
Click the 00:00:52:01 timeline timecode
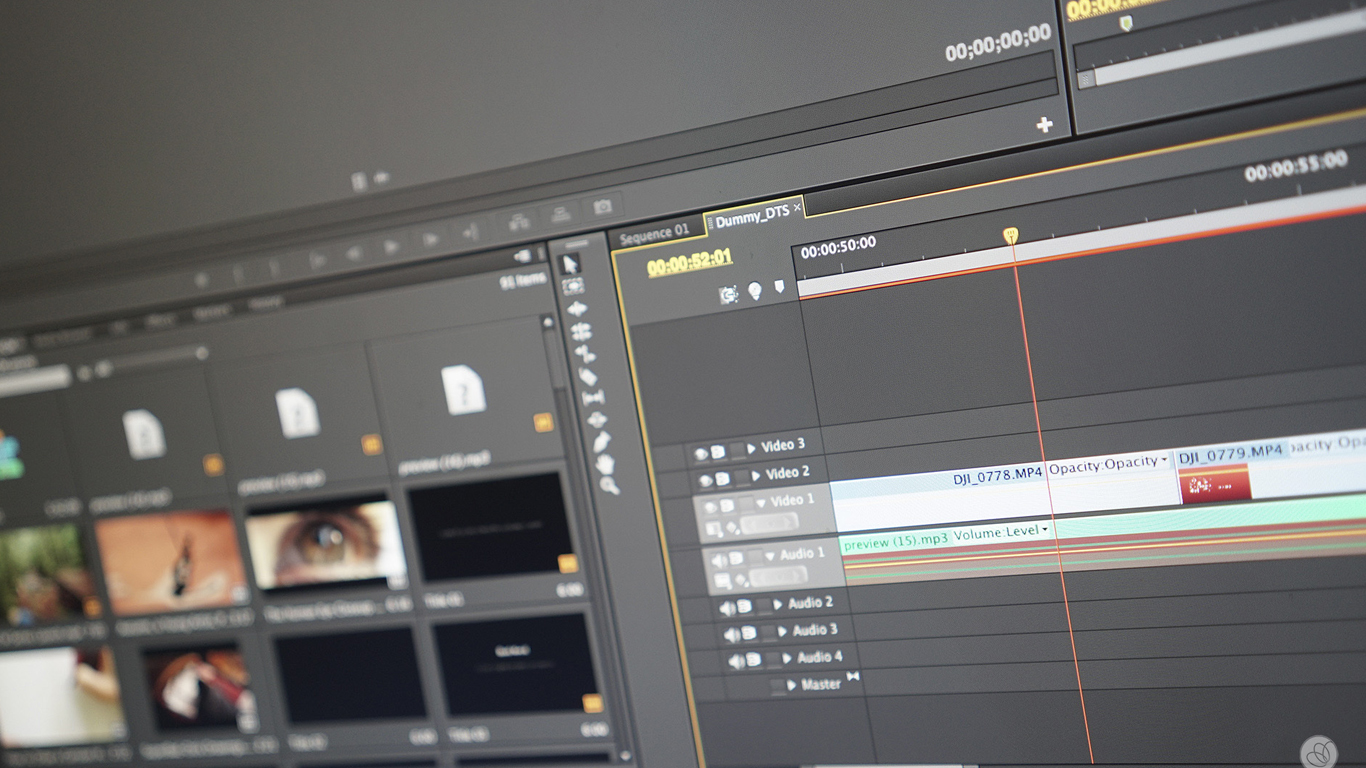tap(689, 263)
